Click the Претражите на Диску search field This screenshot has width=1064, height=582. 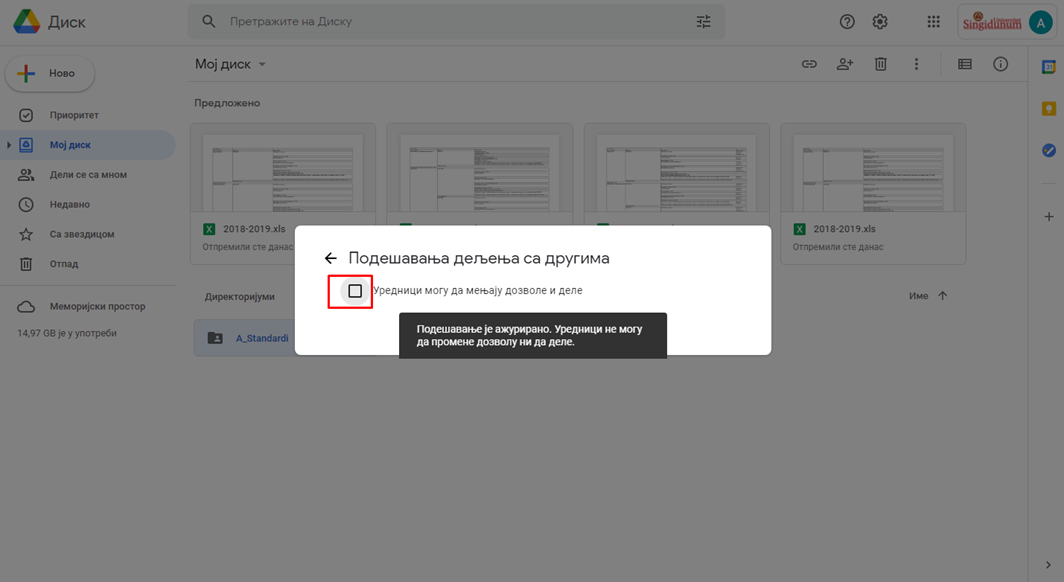[450, 21]
